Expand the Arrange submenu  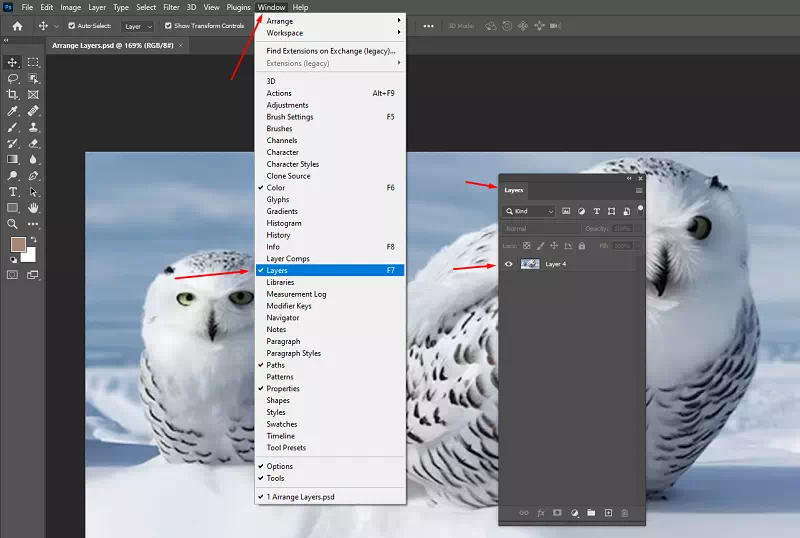331,21
